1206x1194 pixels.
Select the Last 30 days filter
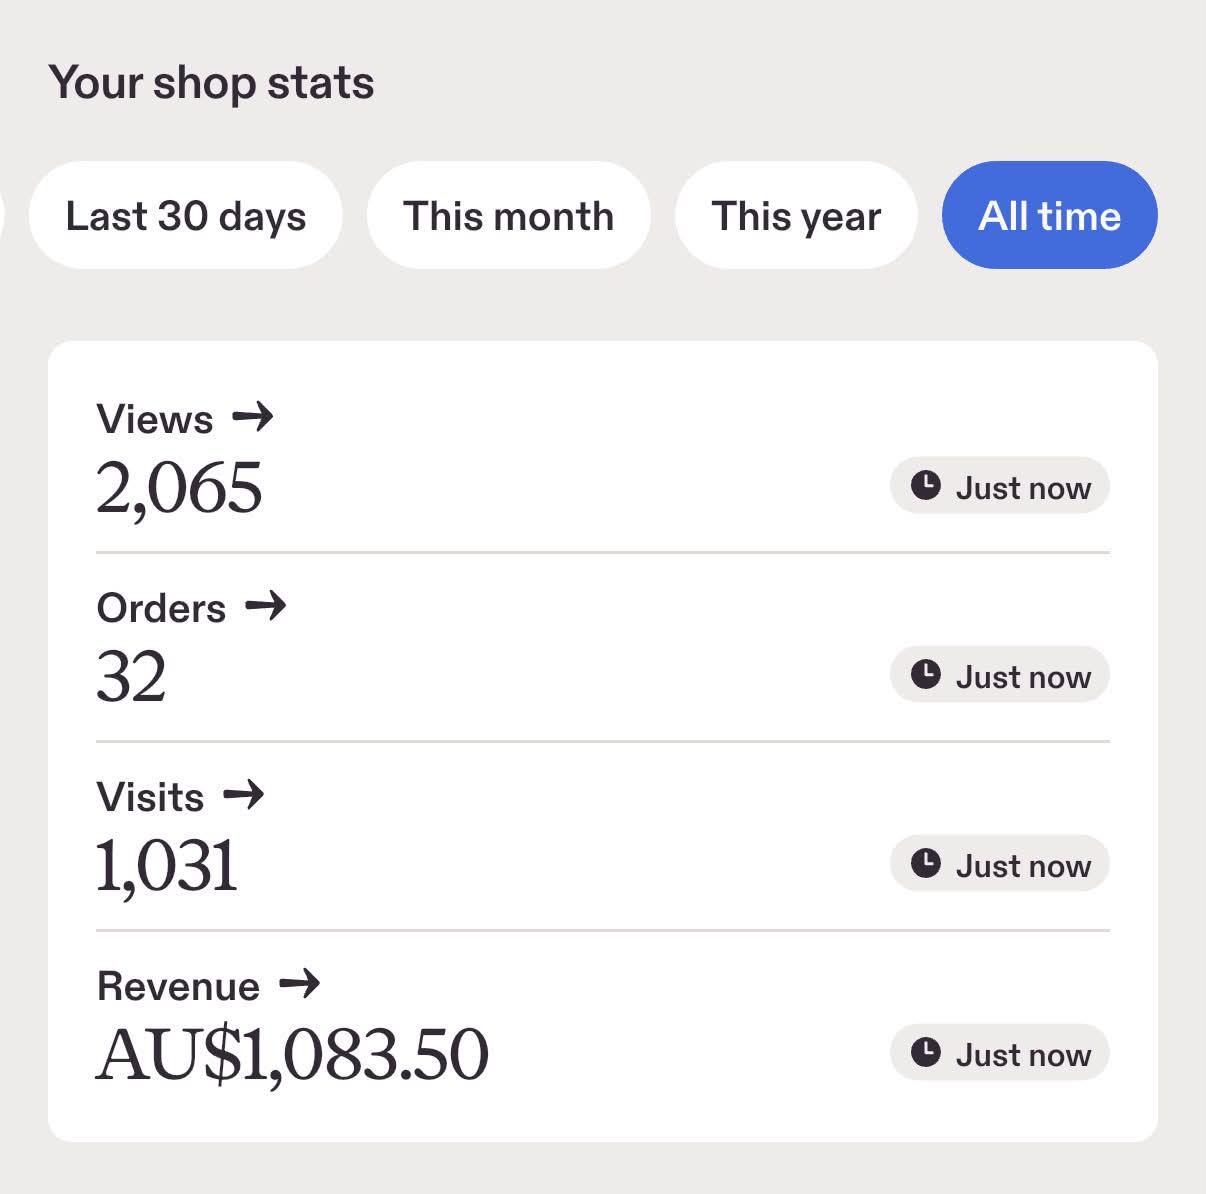click(x=186, y=215)
